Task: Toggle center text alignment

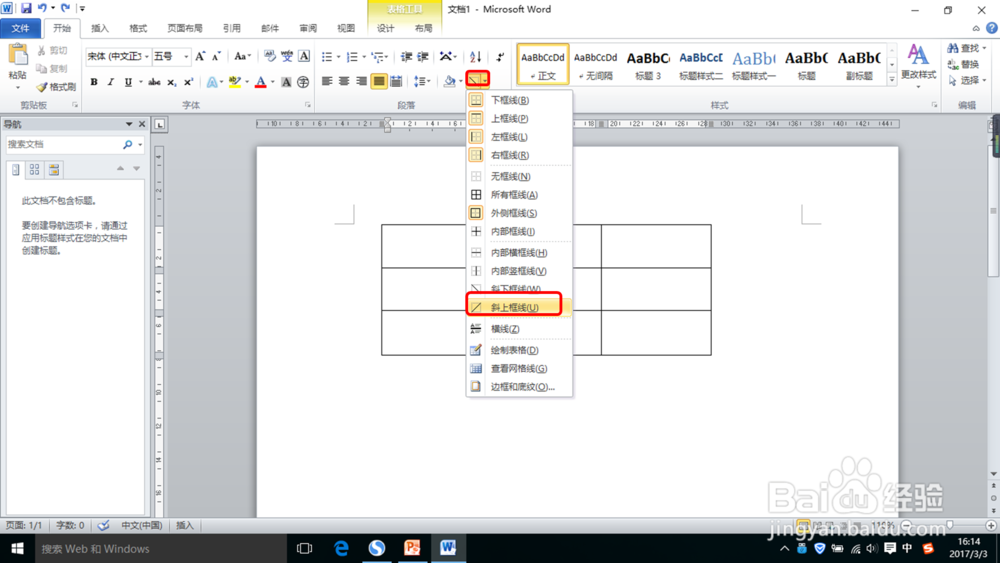Action: coord(344,81)
